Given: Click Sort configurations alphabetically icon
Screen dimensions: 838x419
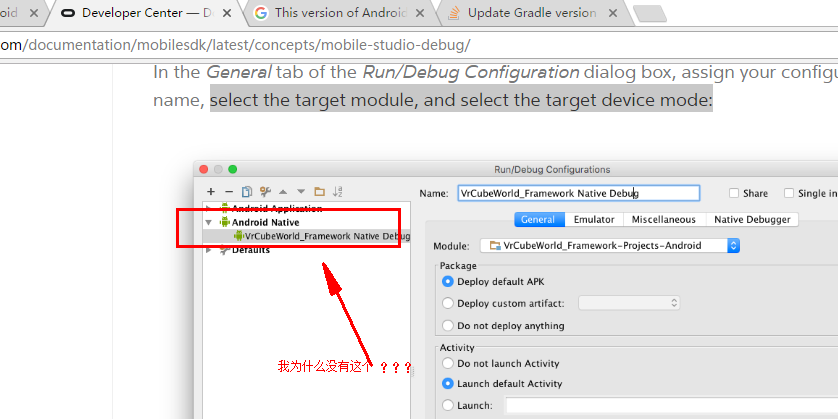Looking at the screenshot, I should point(337,191).
